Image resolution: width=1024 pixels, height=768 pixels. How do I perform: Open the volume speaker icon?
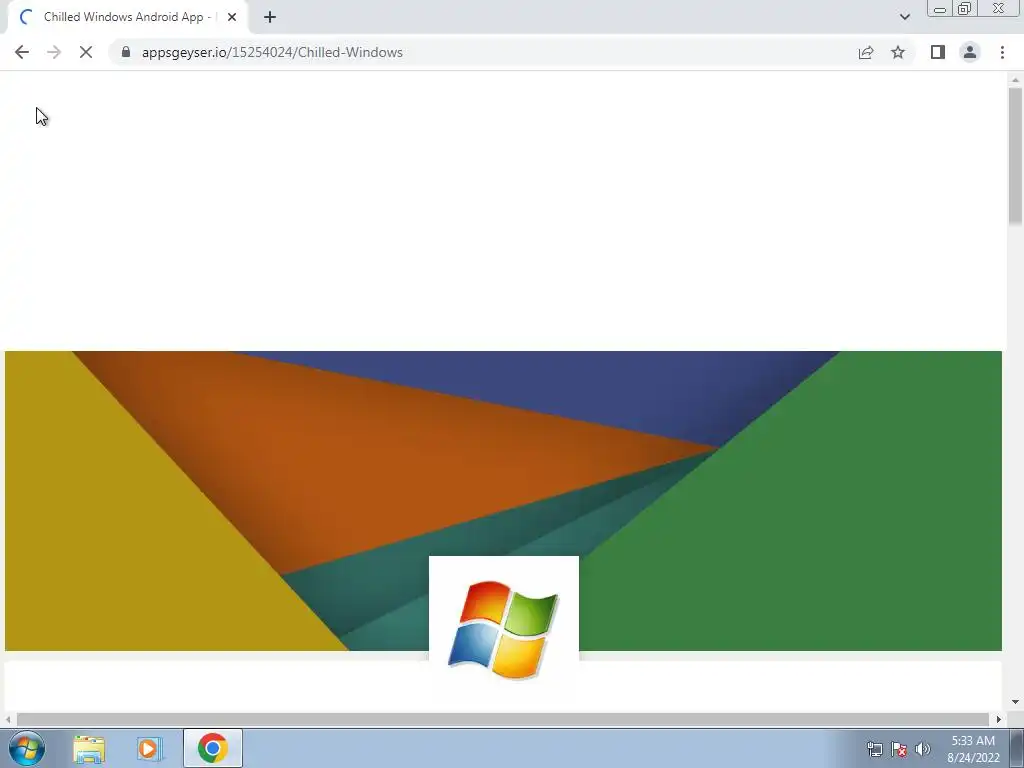[x=923, y=749]
